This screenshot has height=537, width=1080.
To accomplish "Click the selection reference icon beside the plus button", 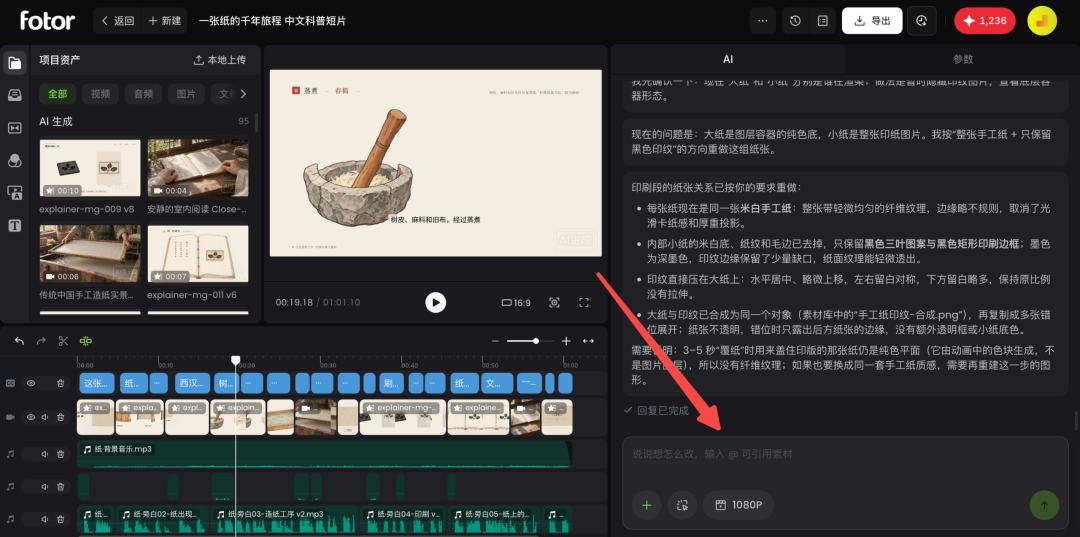I will 682,505.
